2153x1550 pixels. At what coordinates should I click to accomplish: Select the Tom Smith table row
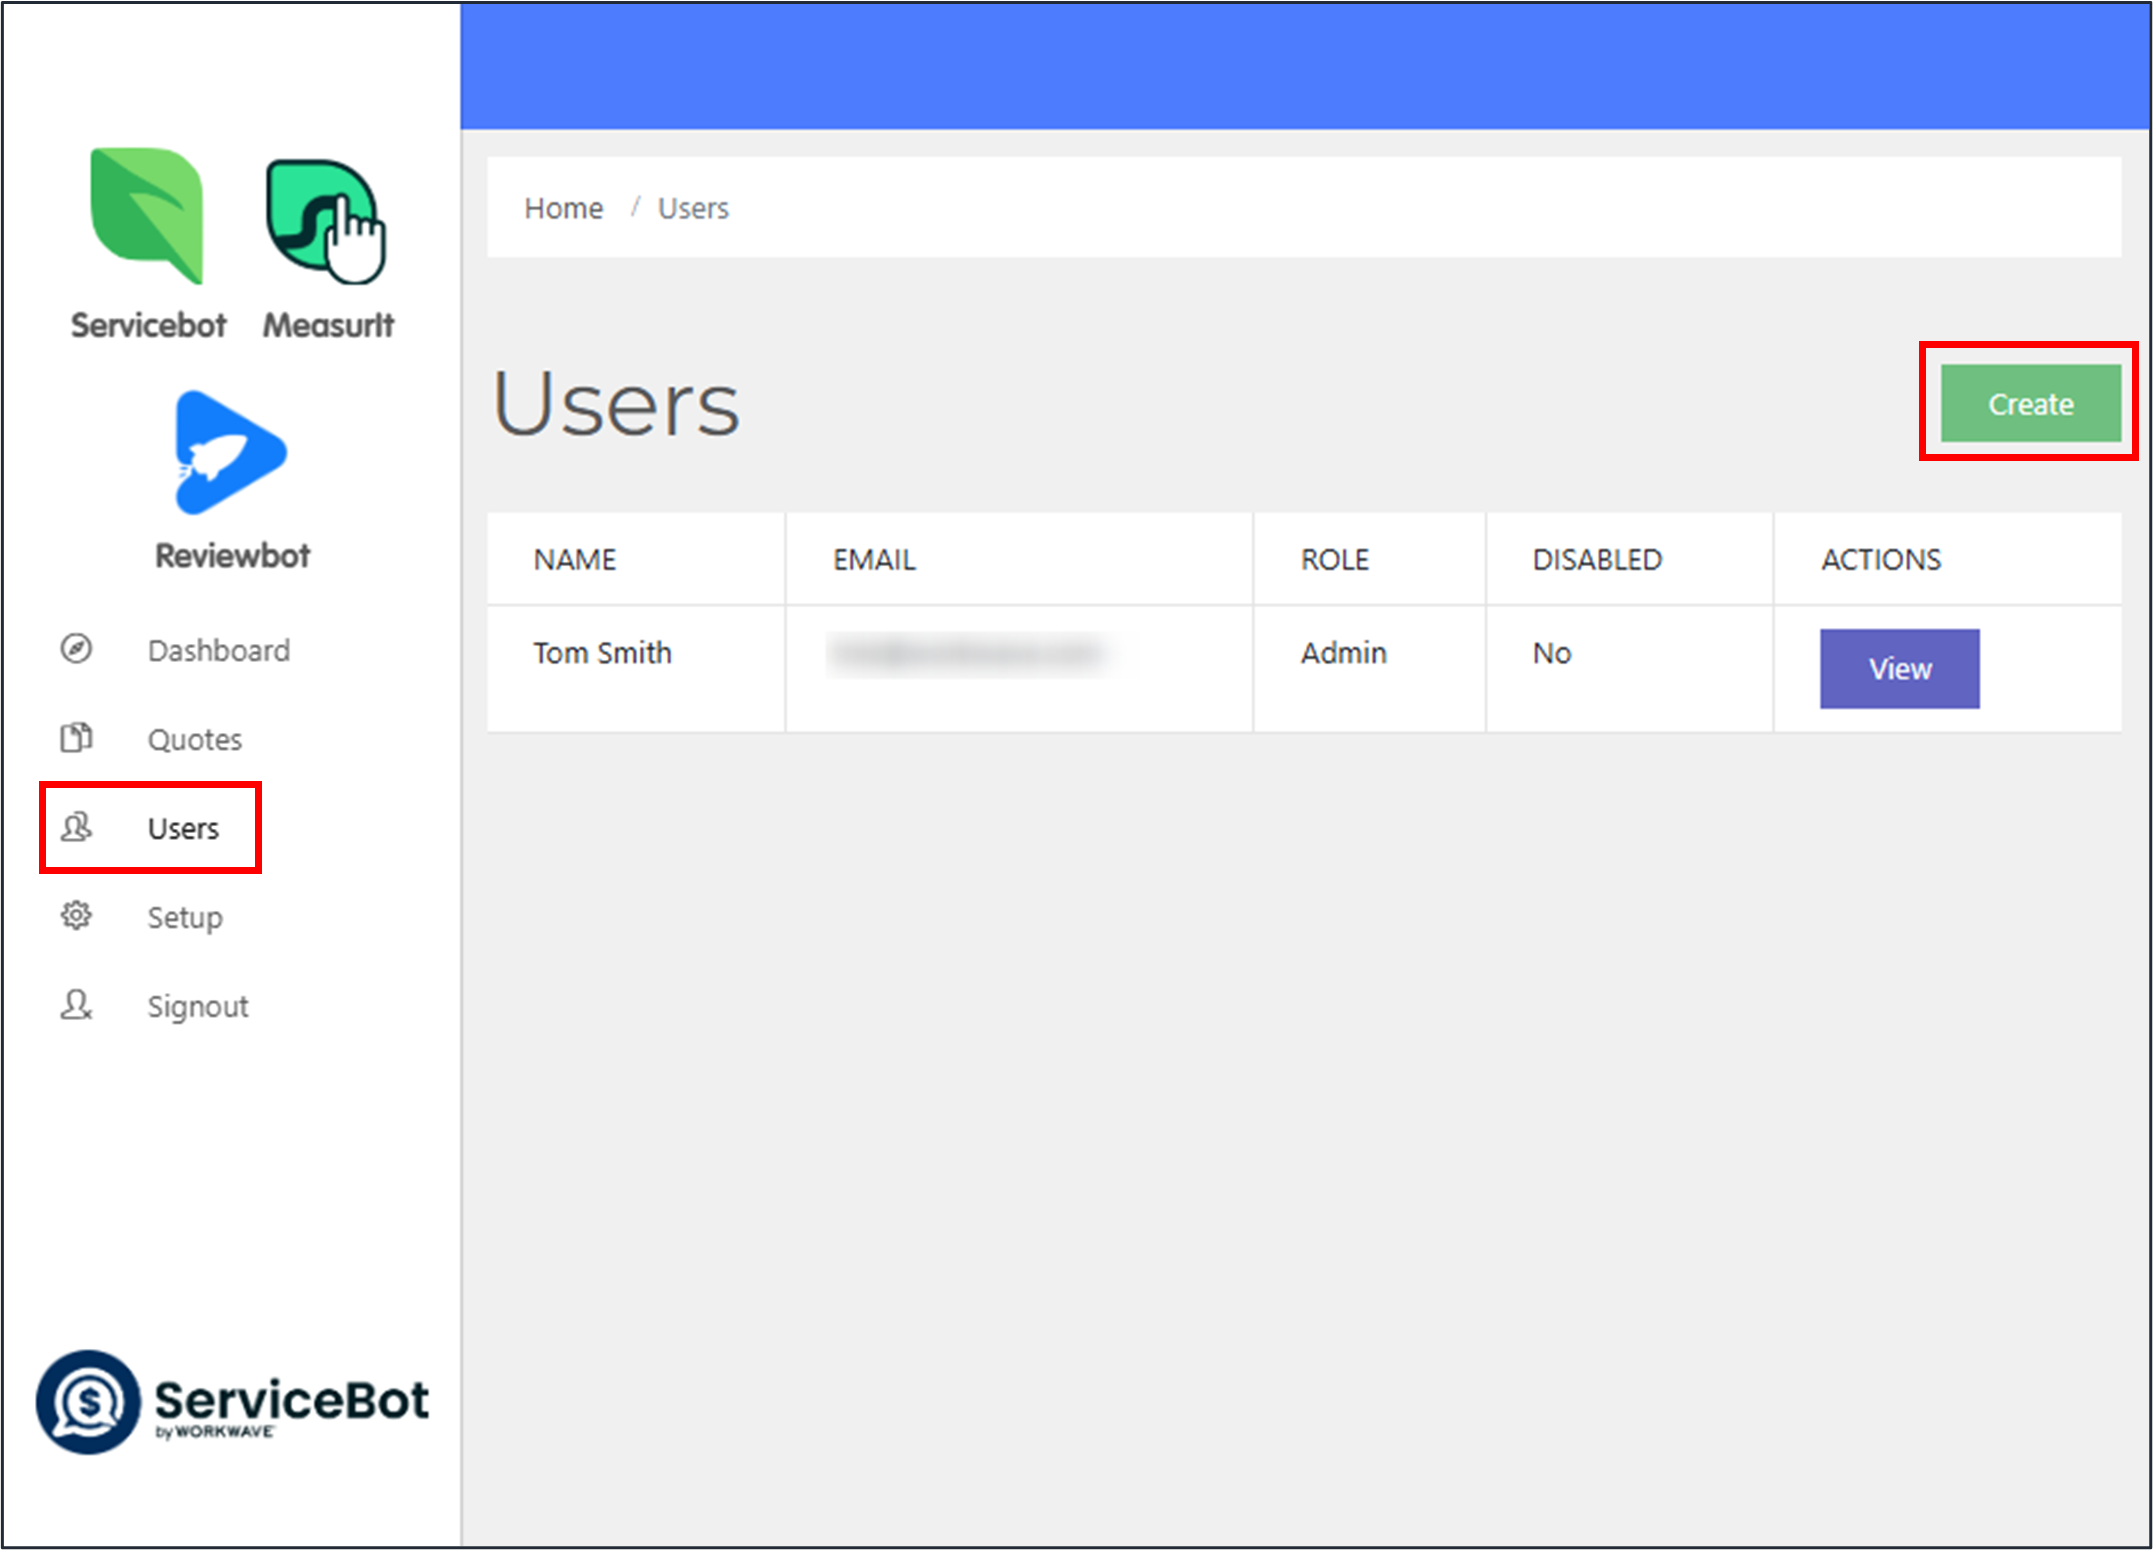(1000, 668)
